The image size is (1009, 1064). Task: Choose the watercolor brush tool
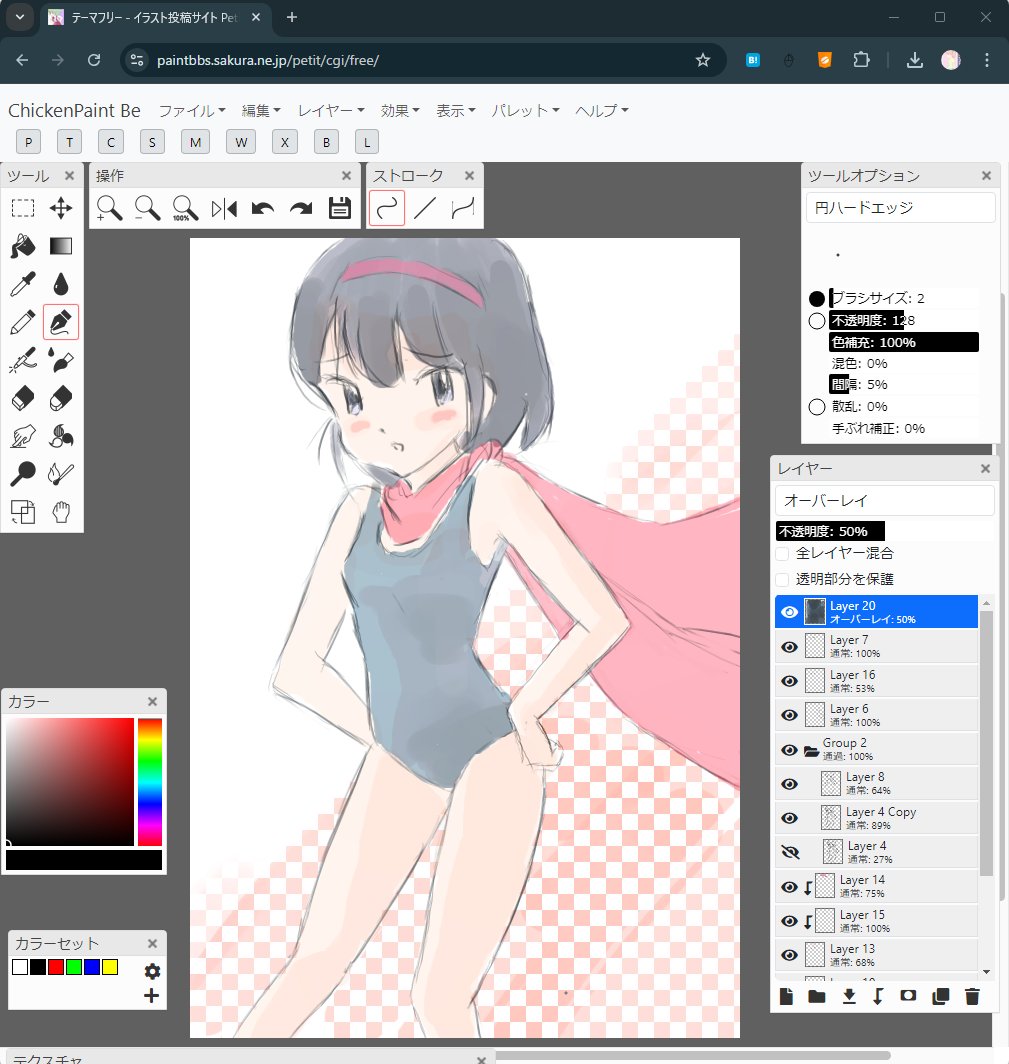tap(61, 360)
